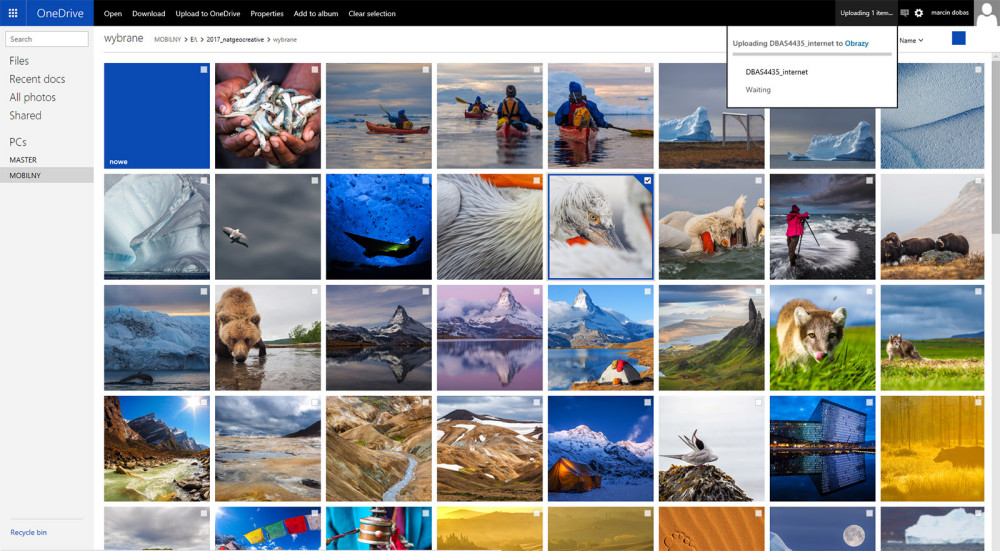Open the full moon photo
Screen dimensions: 1000x551
[x=823, y=528]
